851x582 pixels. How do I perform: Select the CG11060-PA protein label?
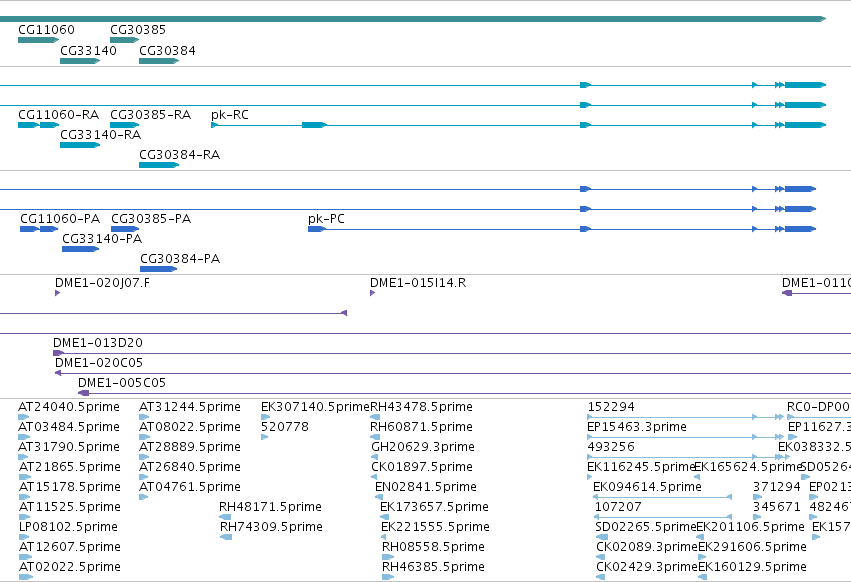click(x=60, y=219)
